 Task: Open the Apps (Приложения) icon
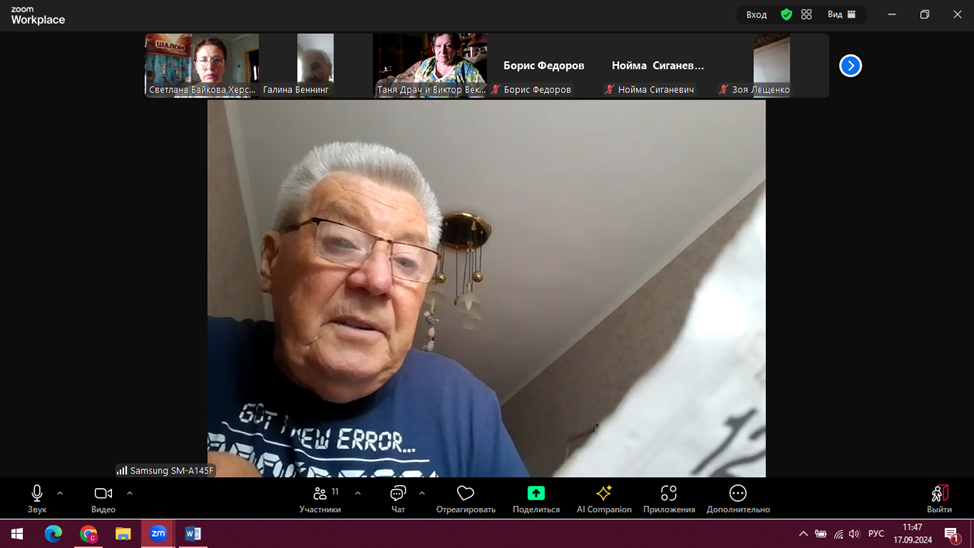pos(669,498)
